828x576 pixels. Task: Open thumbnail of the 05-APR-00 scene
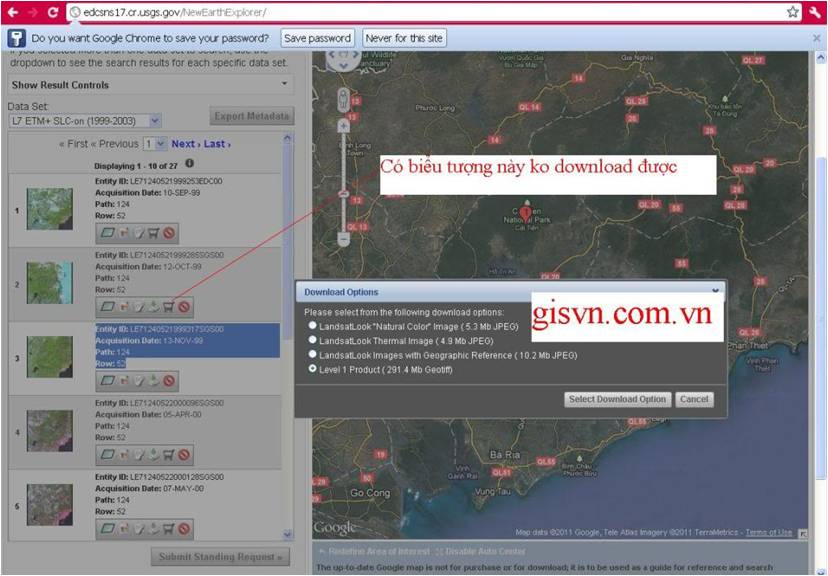tap(50, 431)
